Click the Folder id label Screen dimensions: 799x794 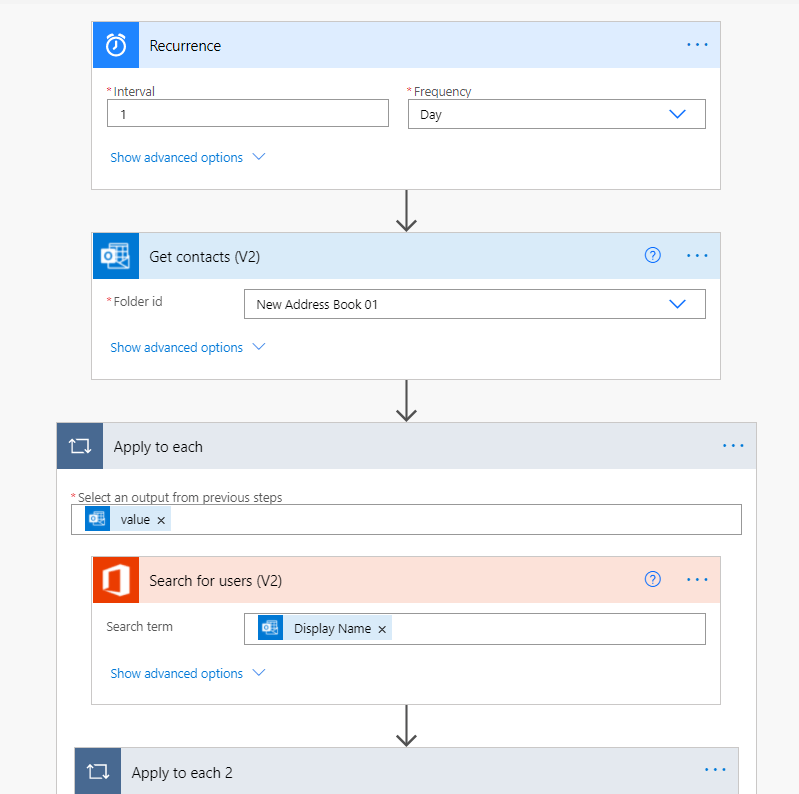tap(138, 302)
